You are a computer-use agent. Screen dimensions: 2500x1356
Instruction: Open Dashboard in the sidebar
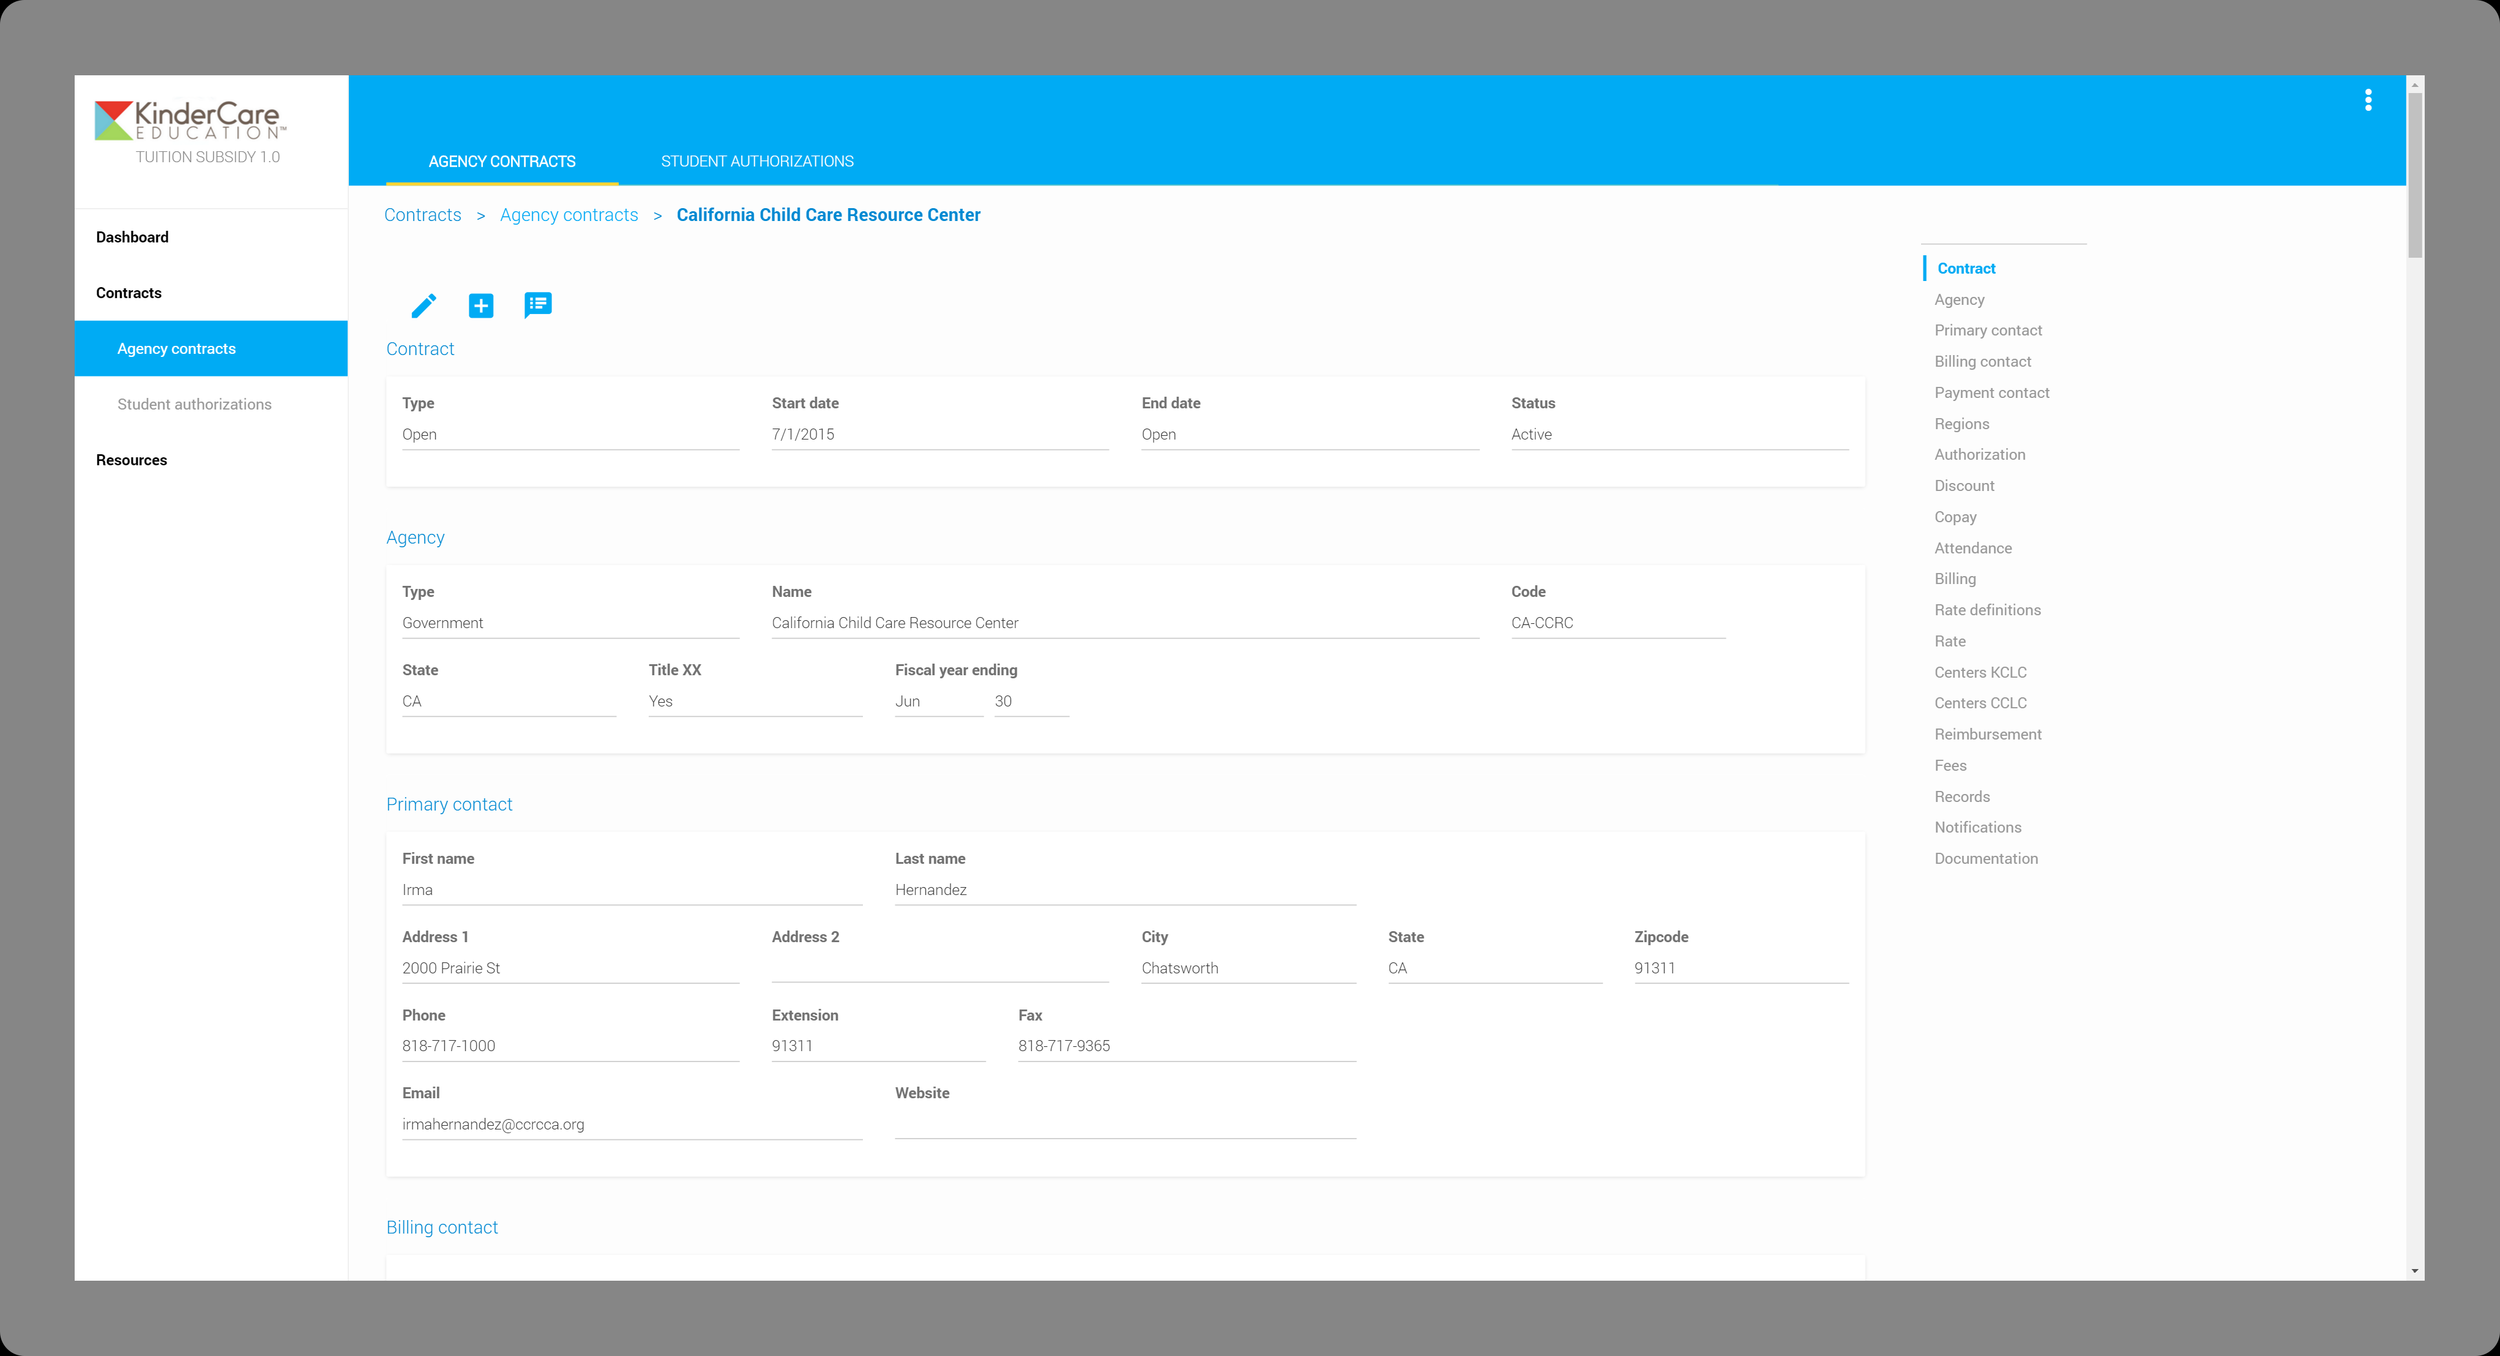click(132, 237)
